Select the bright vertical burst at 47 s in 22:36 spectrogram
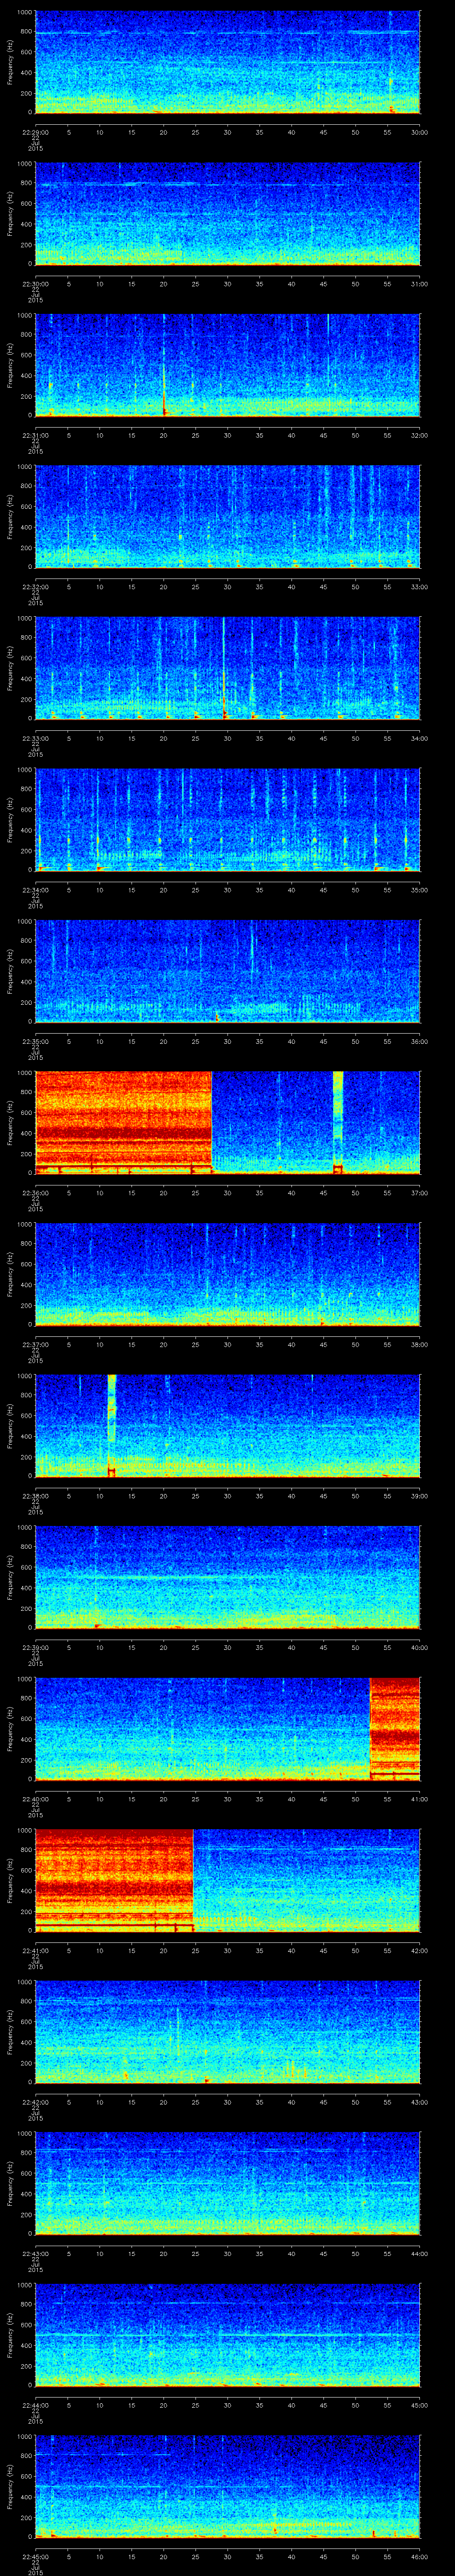 click(x=338, y=1122)
